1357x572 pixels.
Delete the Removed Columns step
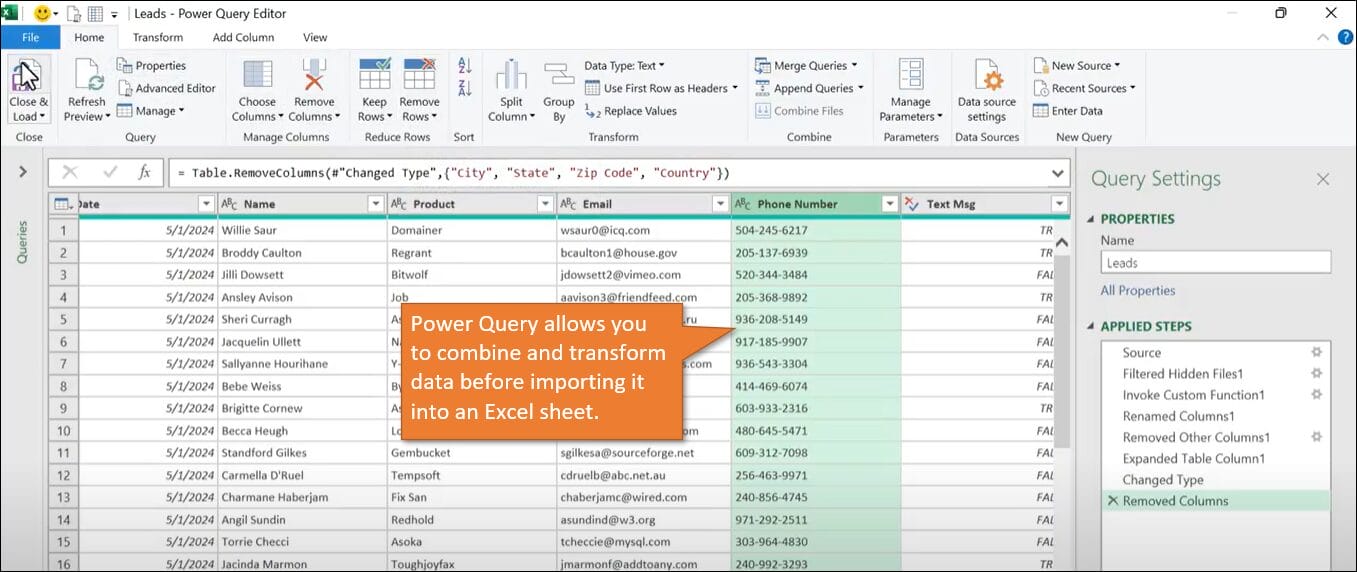1112,501
